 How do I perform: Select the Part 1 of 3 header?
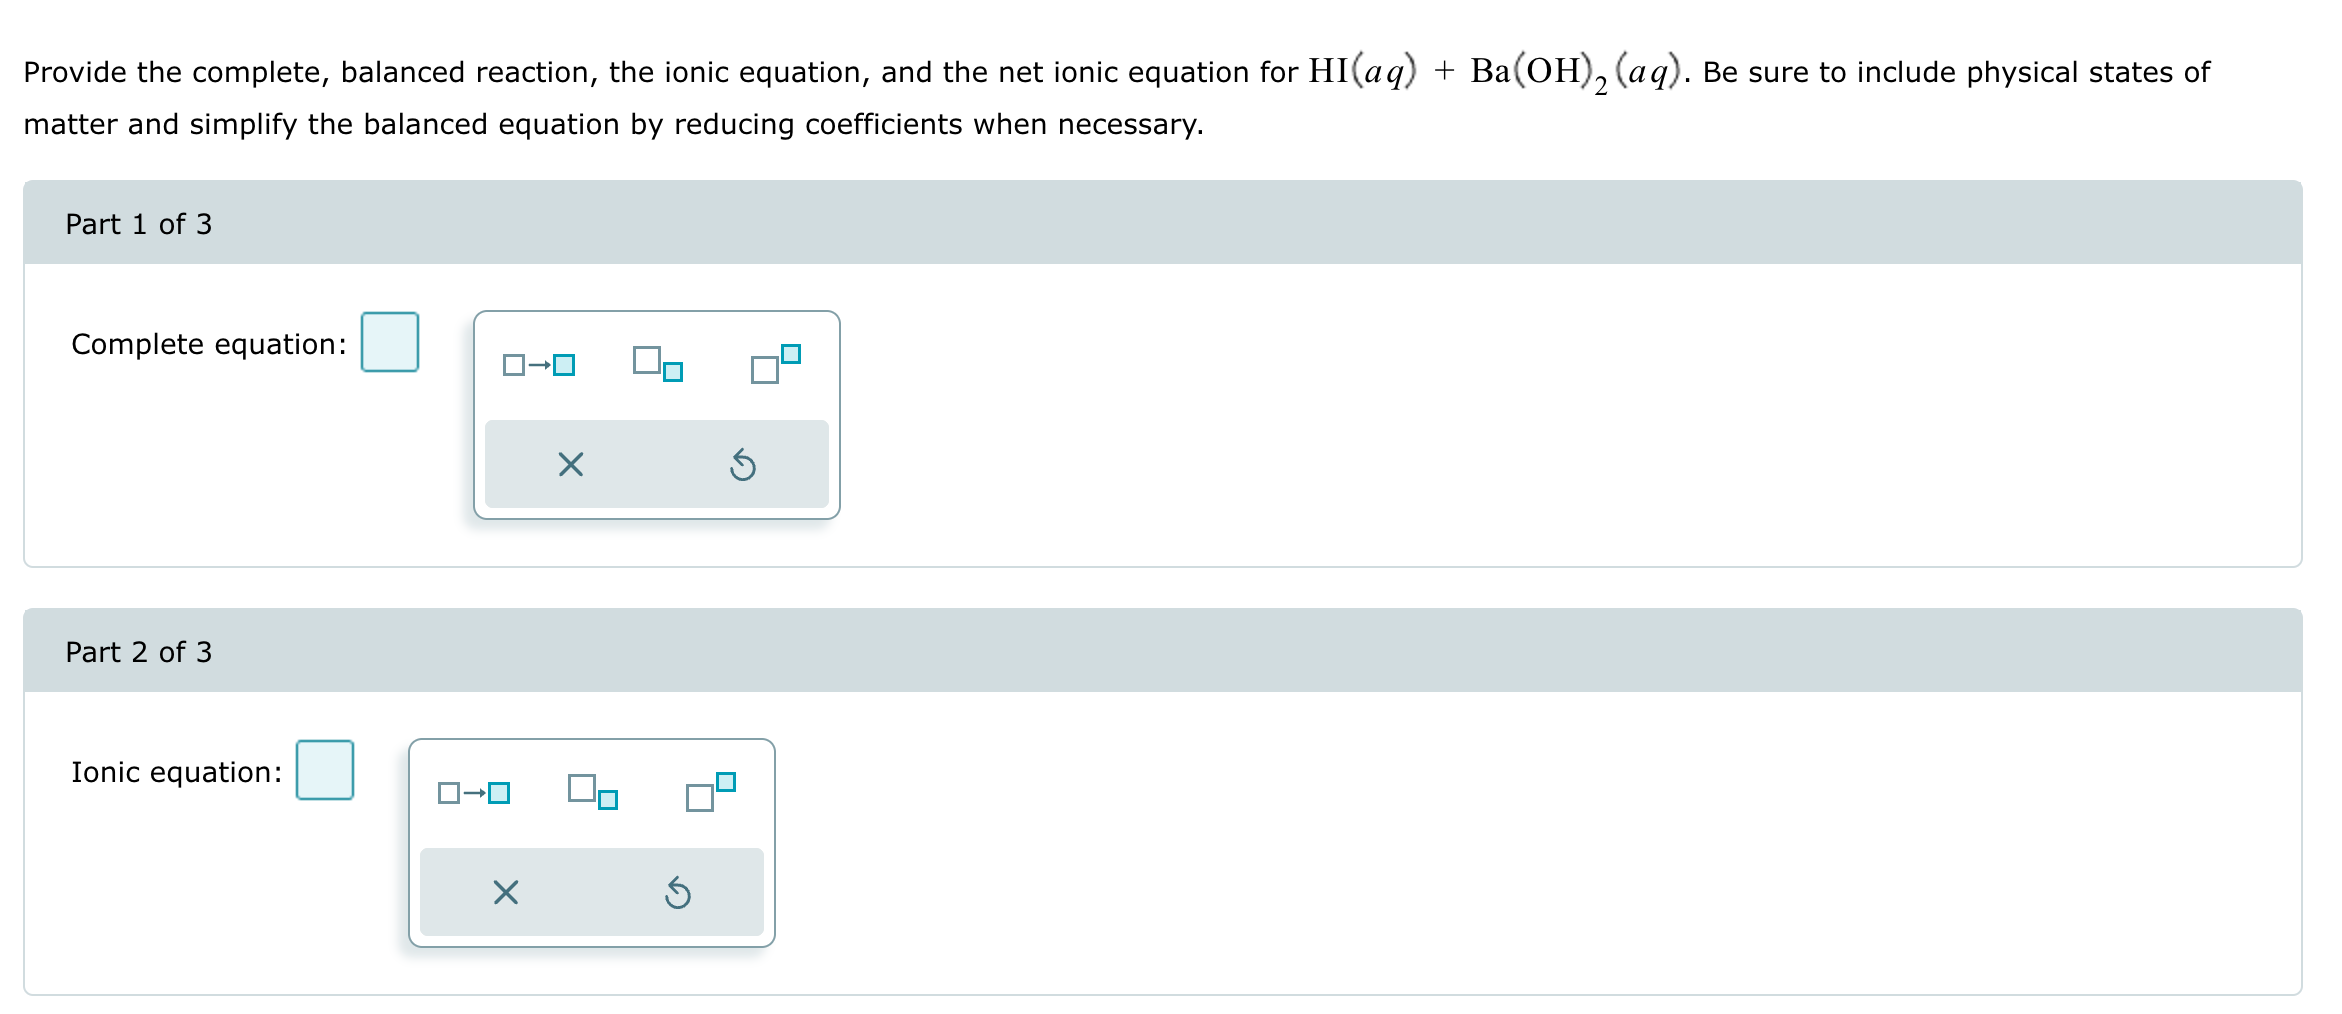[137, 224]
